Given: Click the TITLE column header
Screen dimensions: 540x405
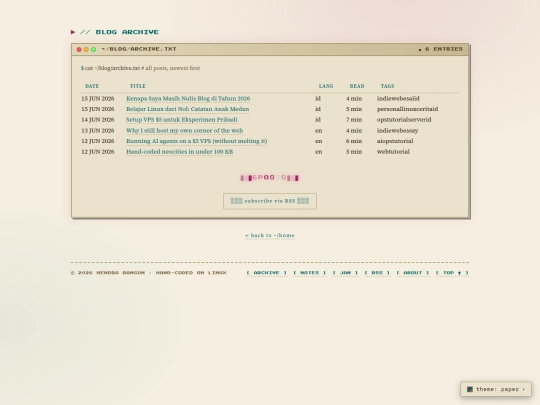Looking at the screenshot, I should point(138,86).
